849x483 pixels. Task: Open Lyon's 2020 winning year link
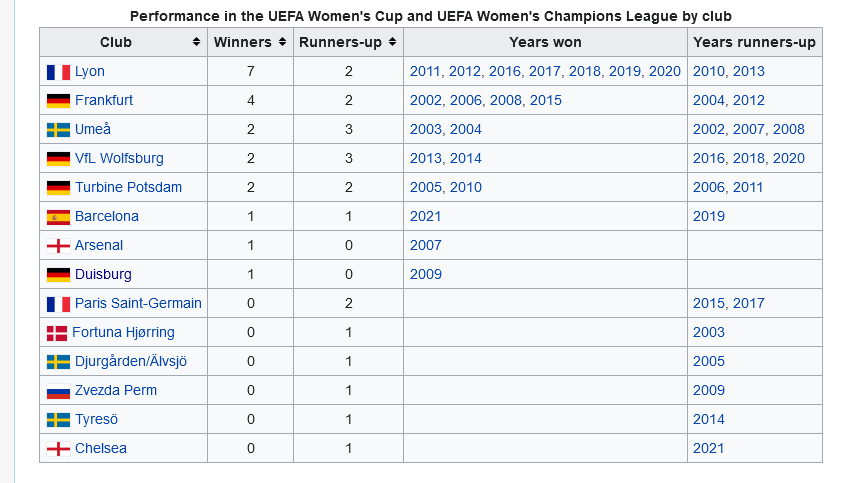(x=664, y=71)
